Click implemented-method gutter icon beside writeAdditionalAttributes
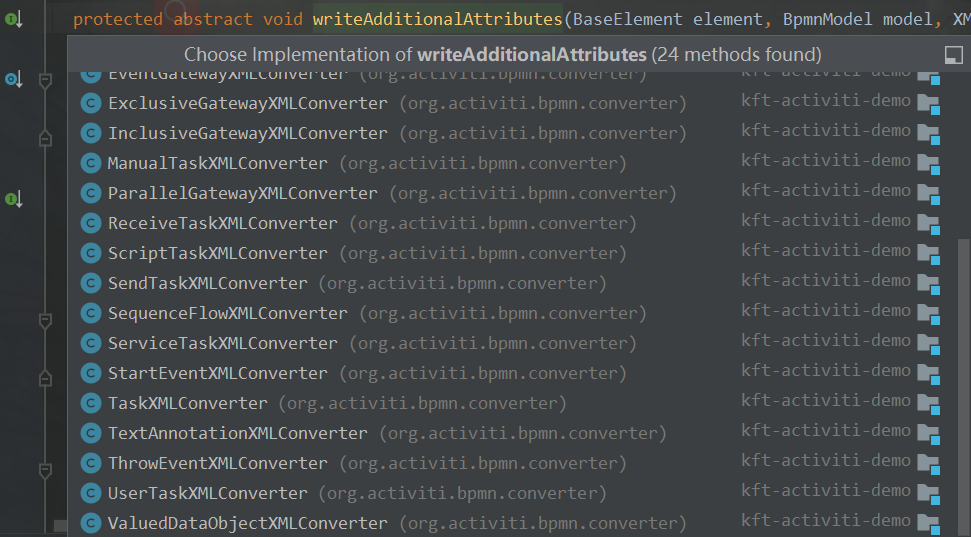The image size is (971, 537). pyautogui.click(x=14, y=19)
